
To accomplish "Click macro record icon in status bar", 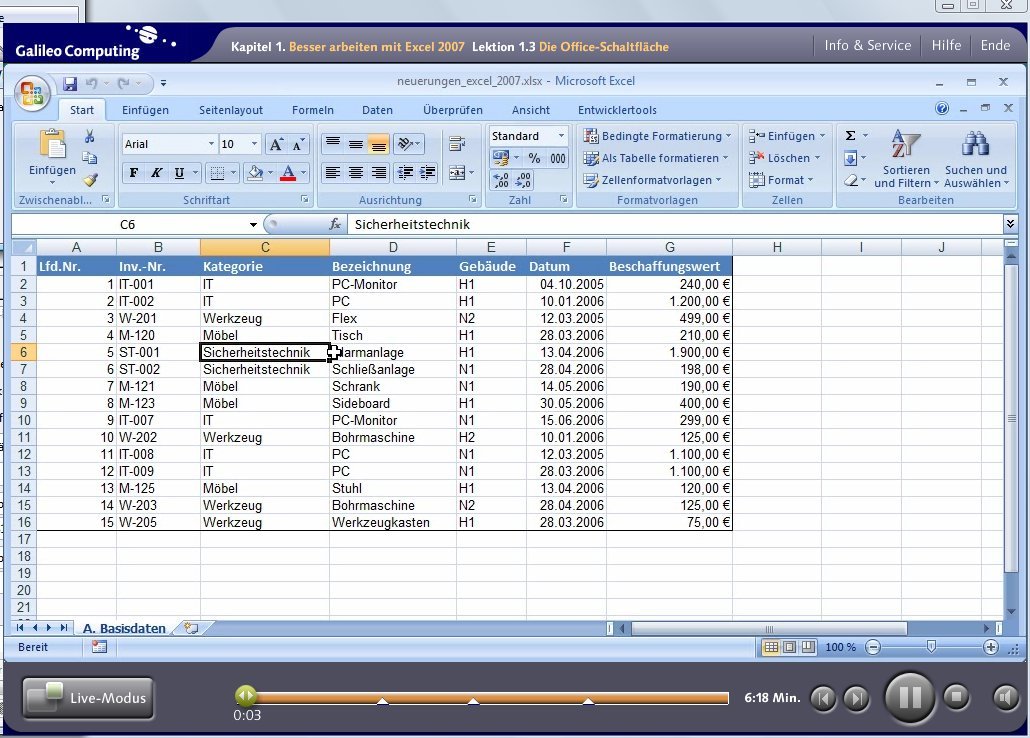I will pyautogui.click(x=99, y=647).
